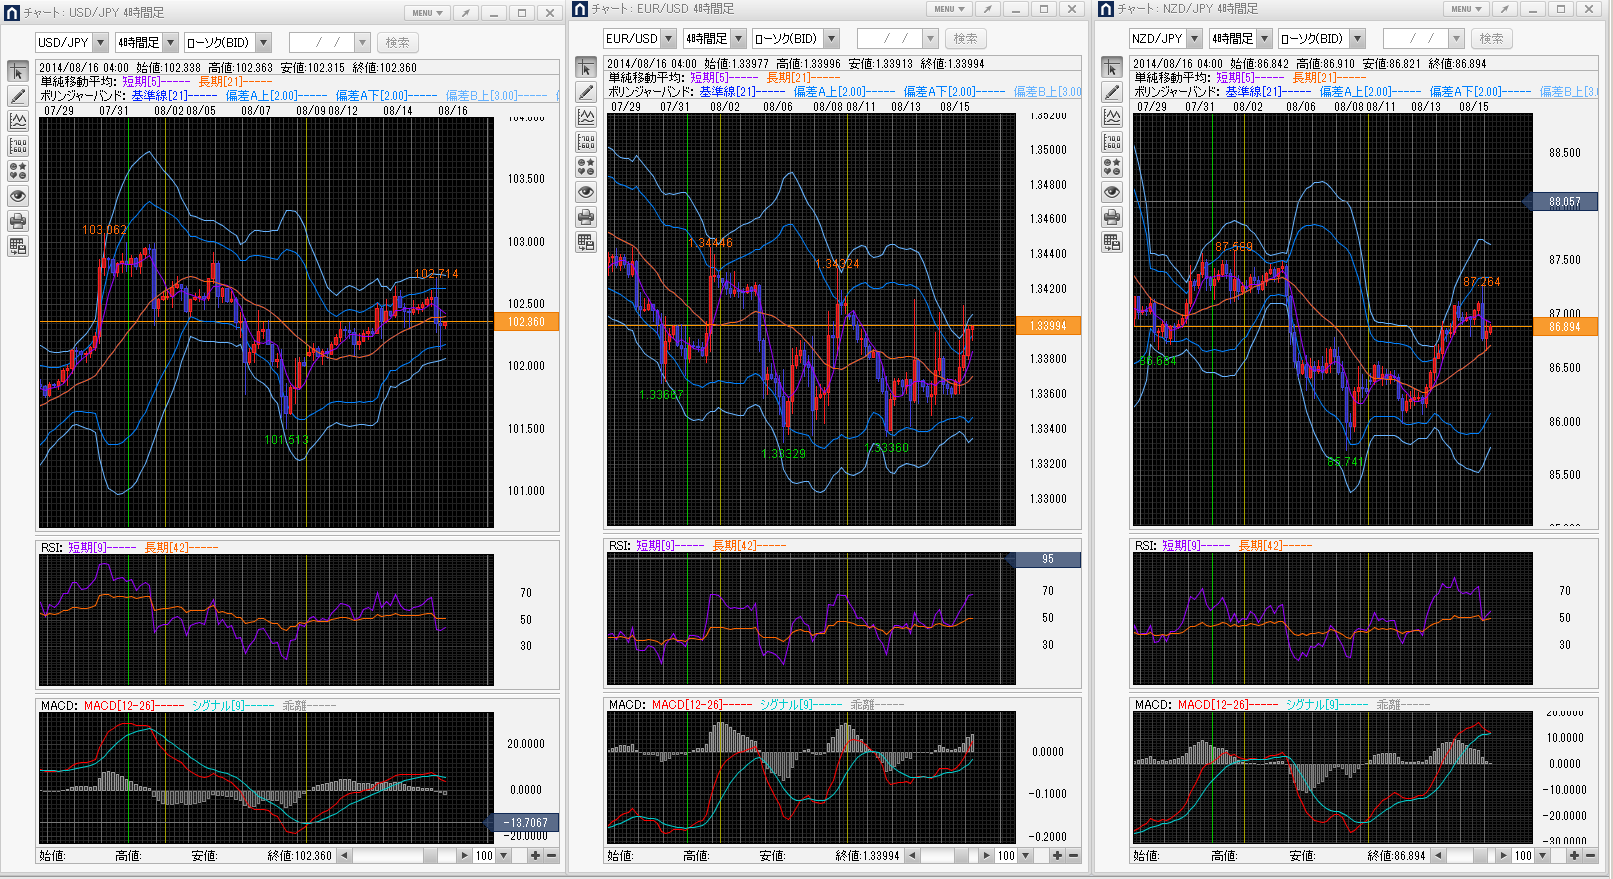
Task: Click the data table icon in USD/JPY chart
Action: pos(18,246)
